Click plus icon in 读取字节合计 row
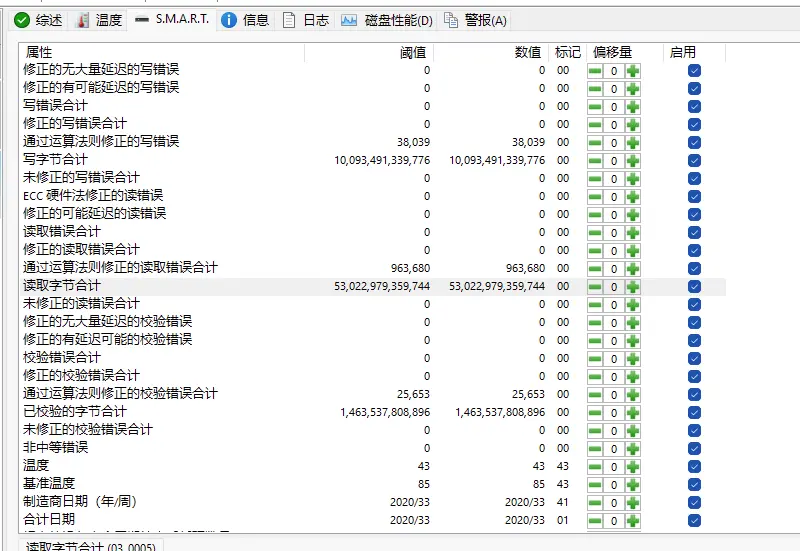 point(633,286)
